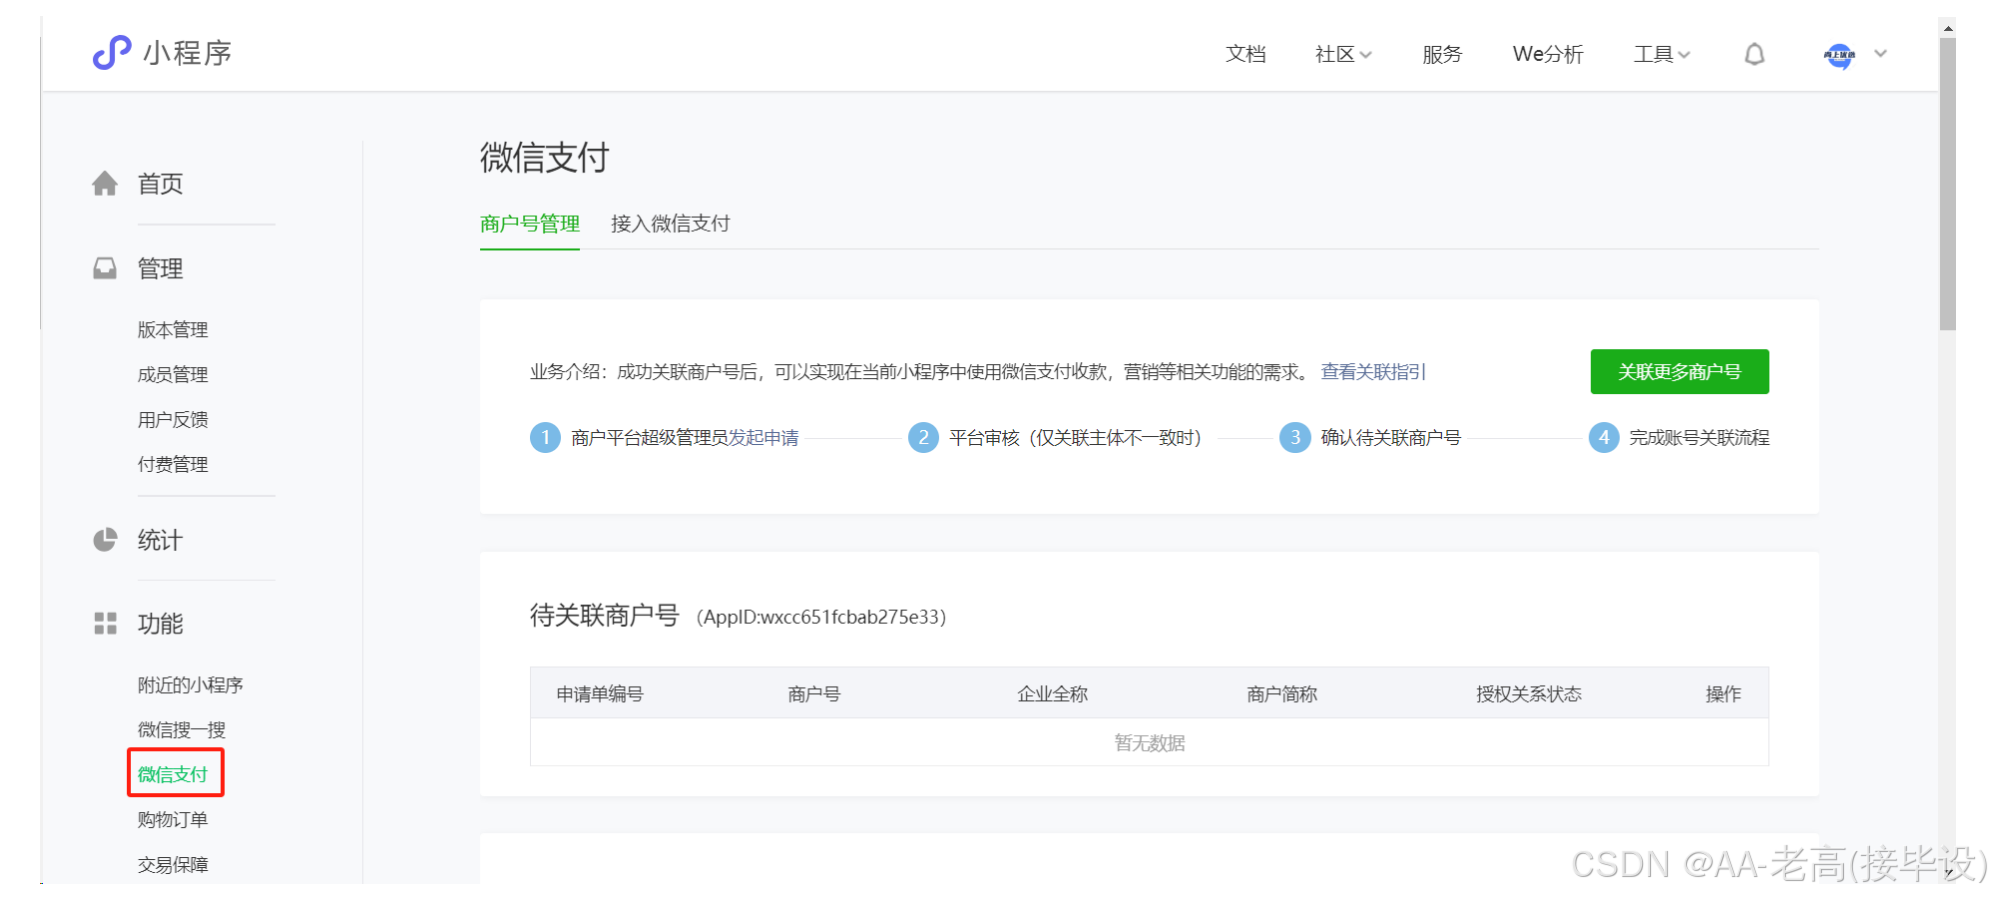The image size is (1992, 898).
Task: Open 微信搜一搜 in sidebar
Action: click(181, 730)
